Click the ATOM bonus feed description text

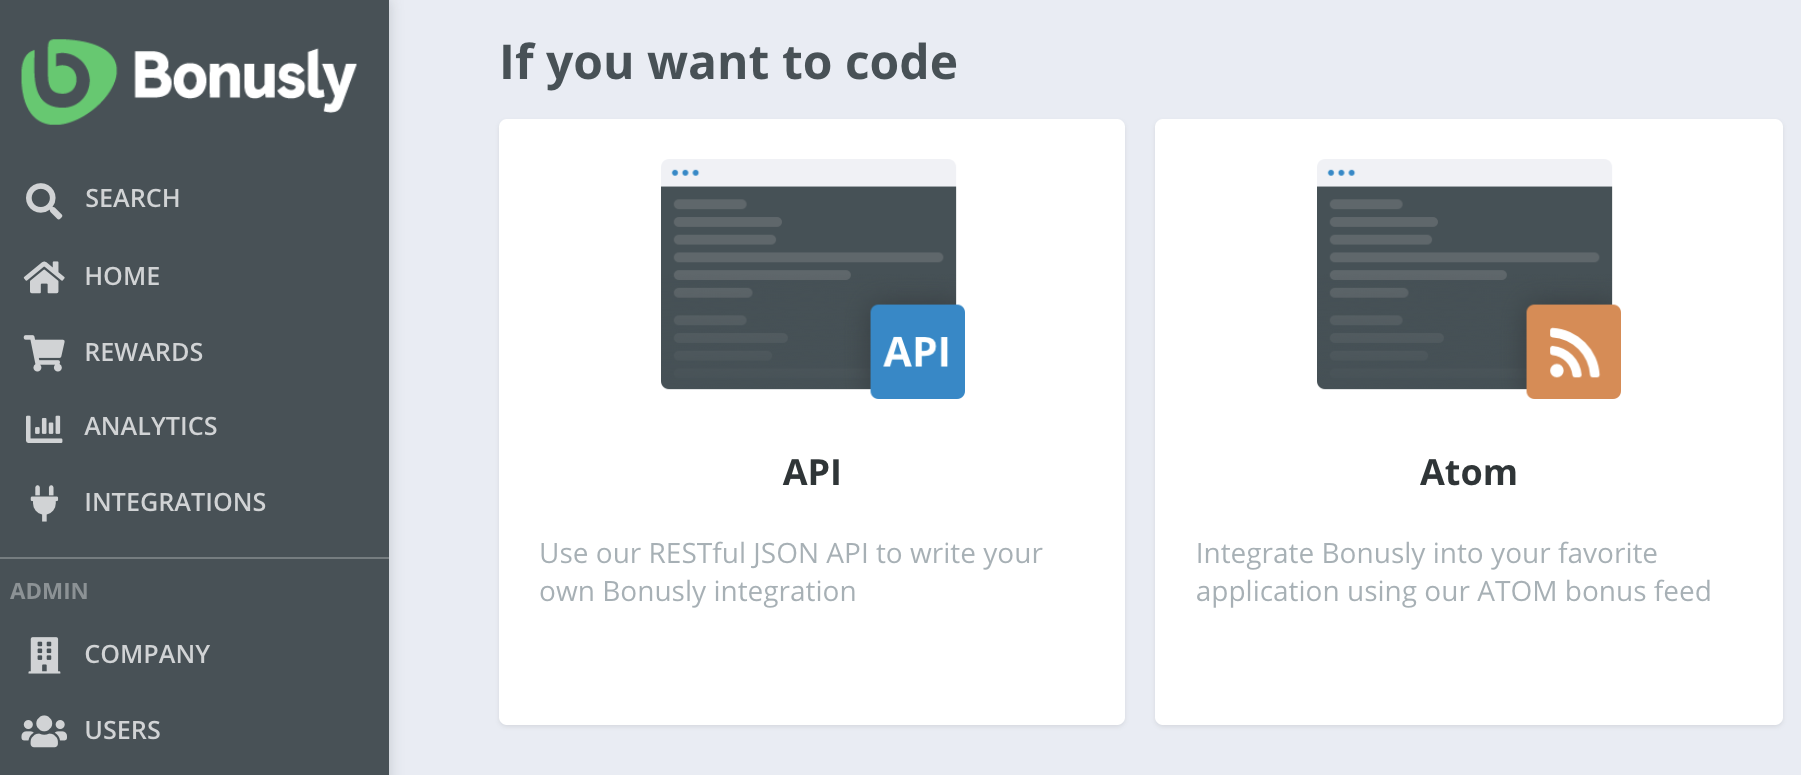click(1453, 572)
